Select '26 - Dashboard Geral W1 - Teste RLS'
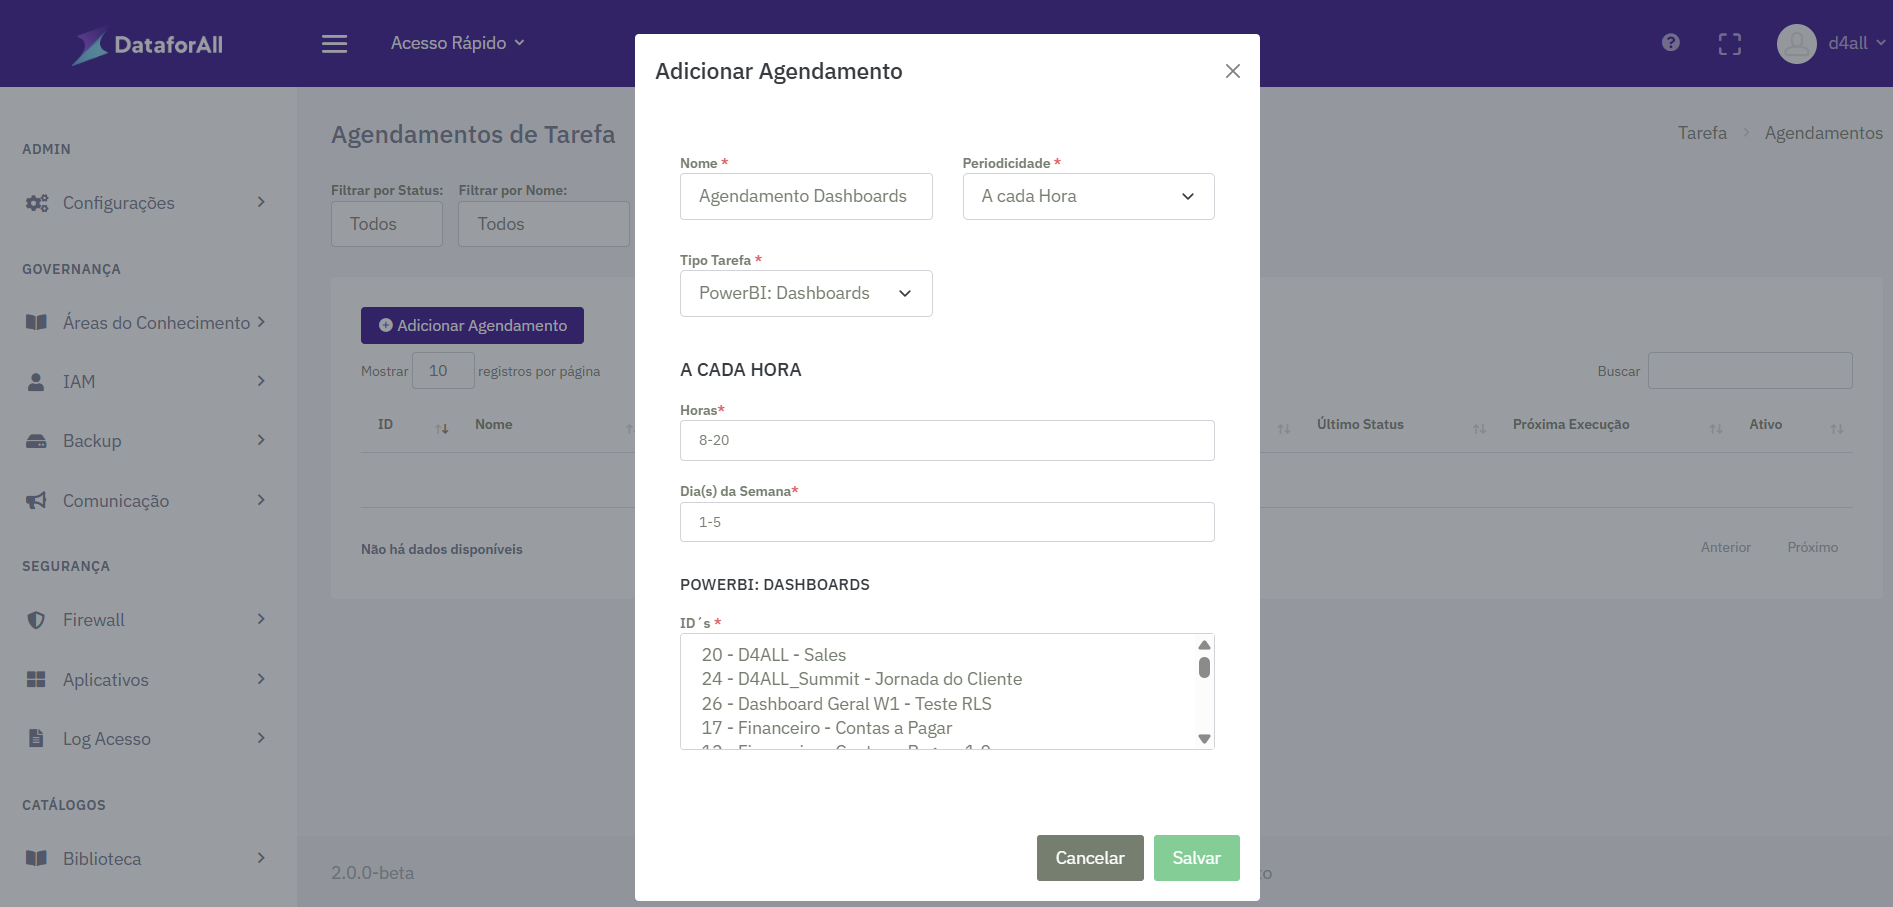This screenshot has height=907, width=1893. (x=846, y=704)
